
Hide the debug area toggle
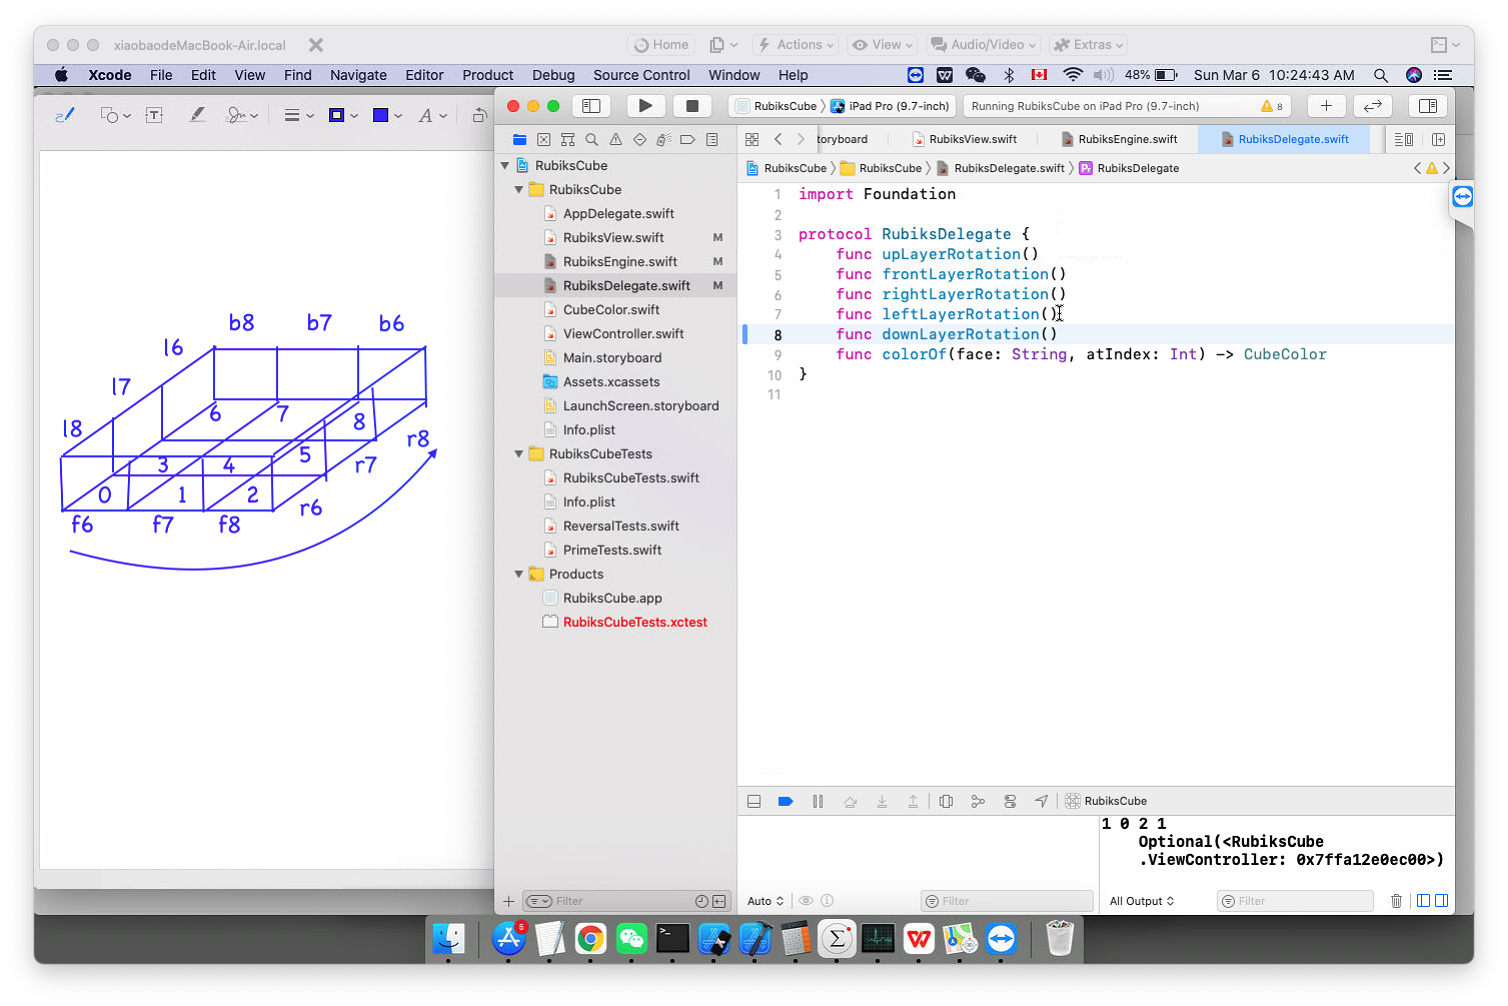pos(754,801)
